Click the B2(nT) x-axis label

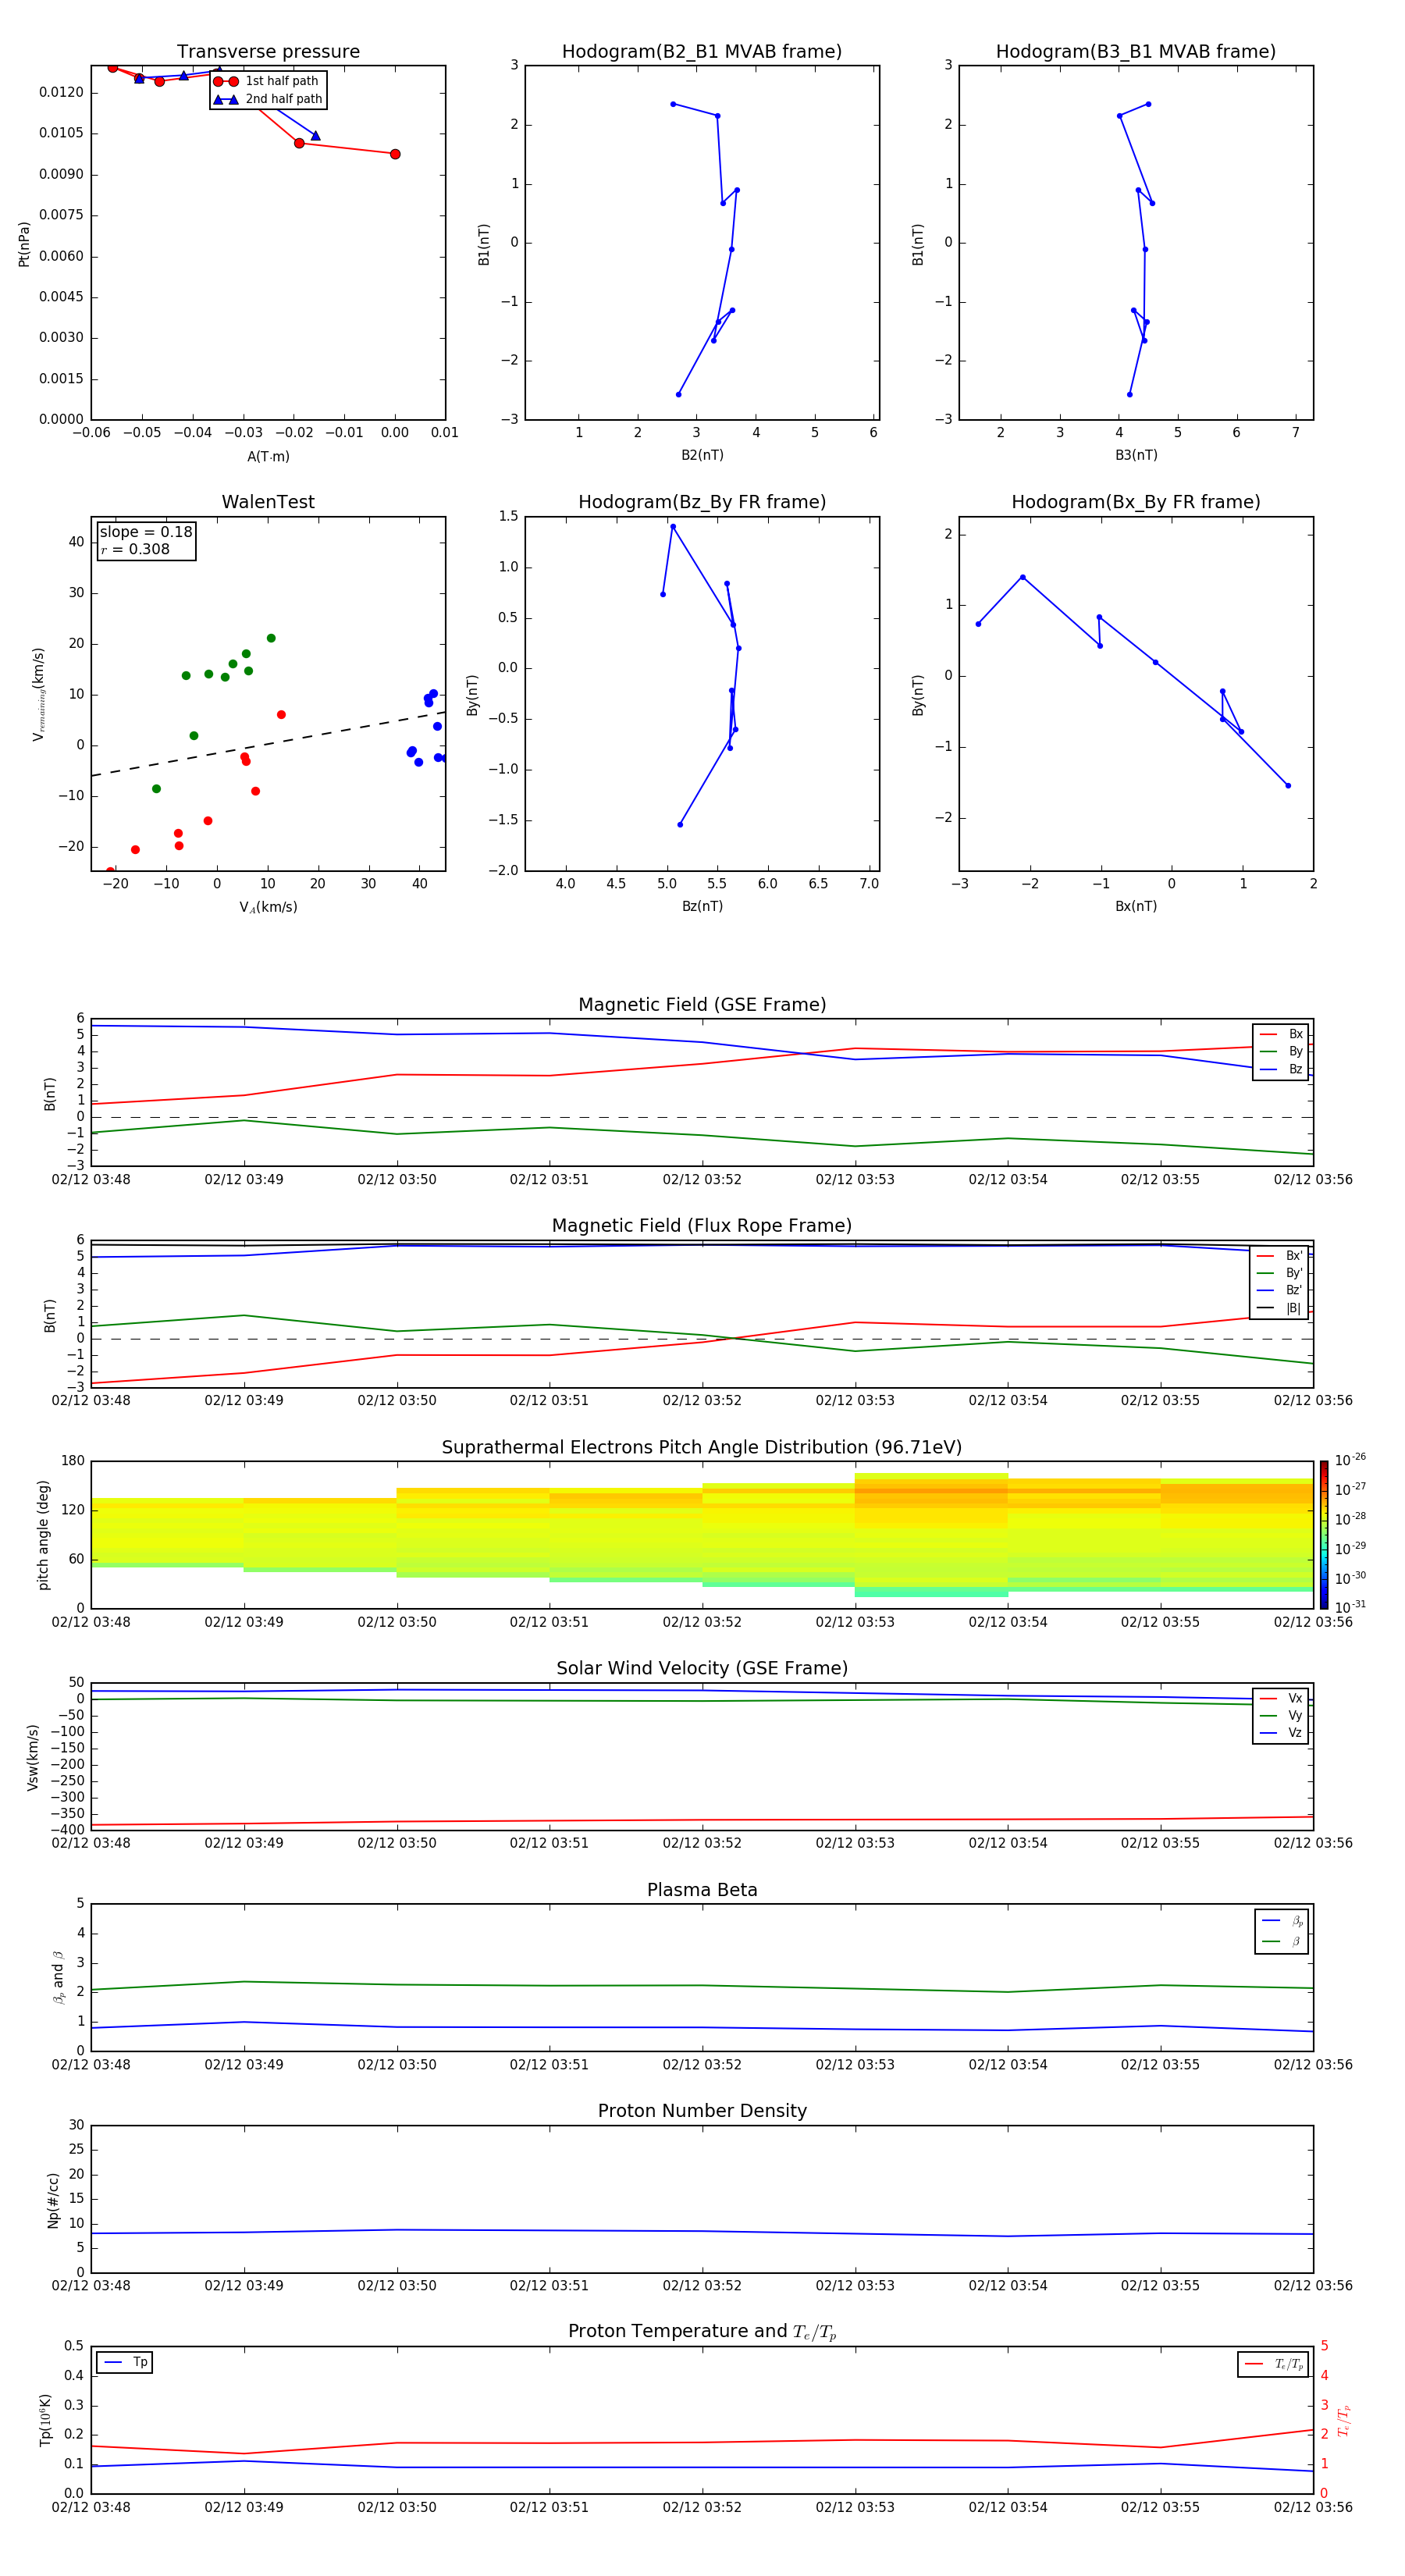pos(702,455)
